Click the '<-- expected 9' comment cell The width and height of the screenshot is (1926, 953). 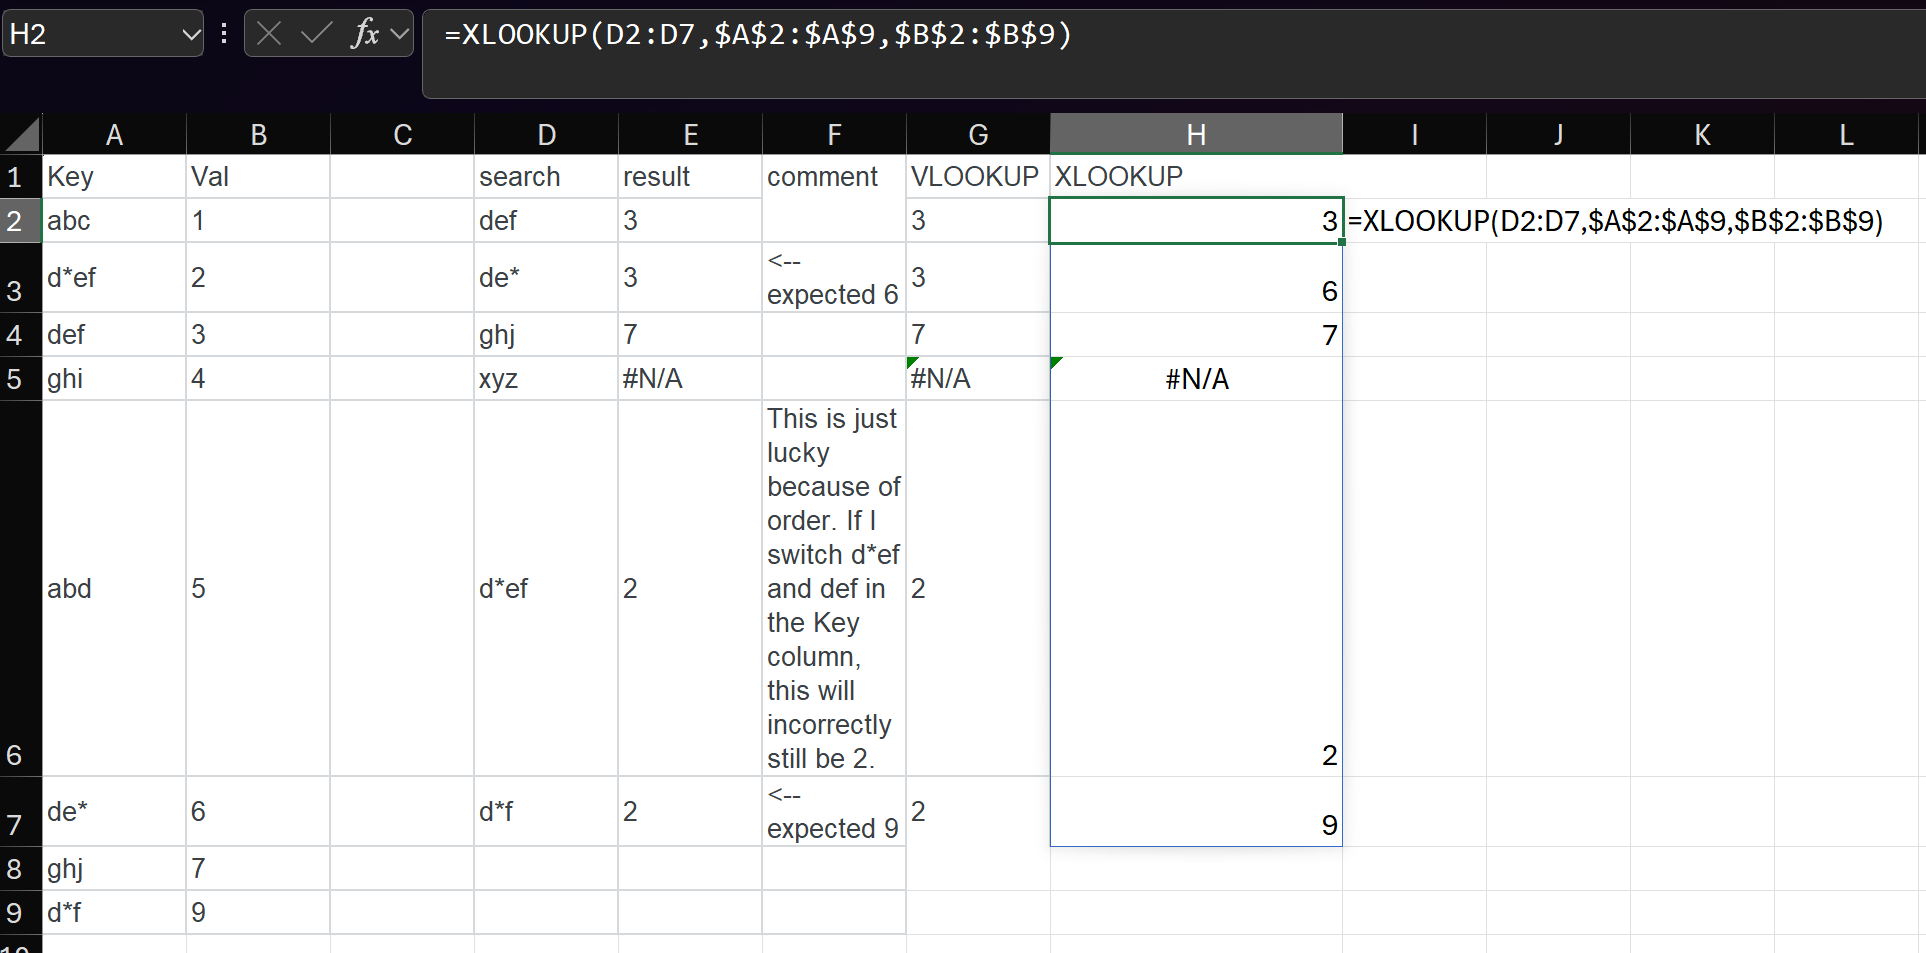point(834,812)
